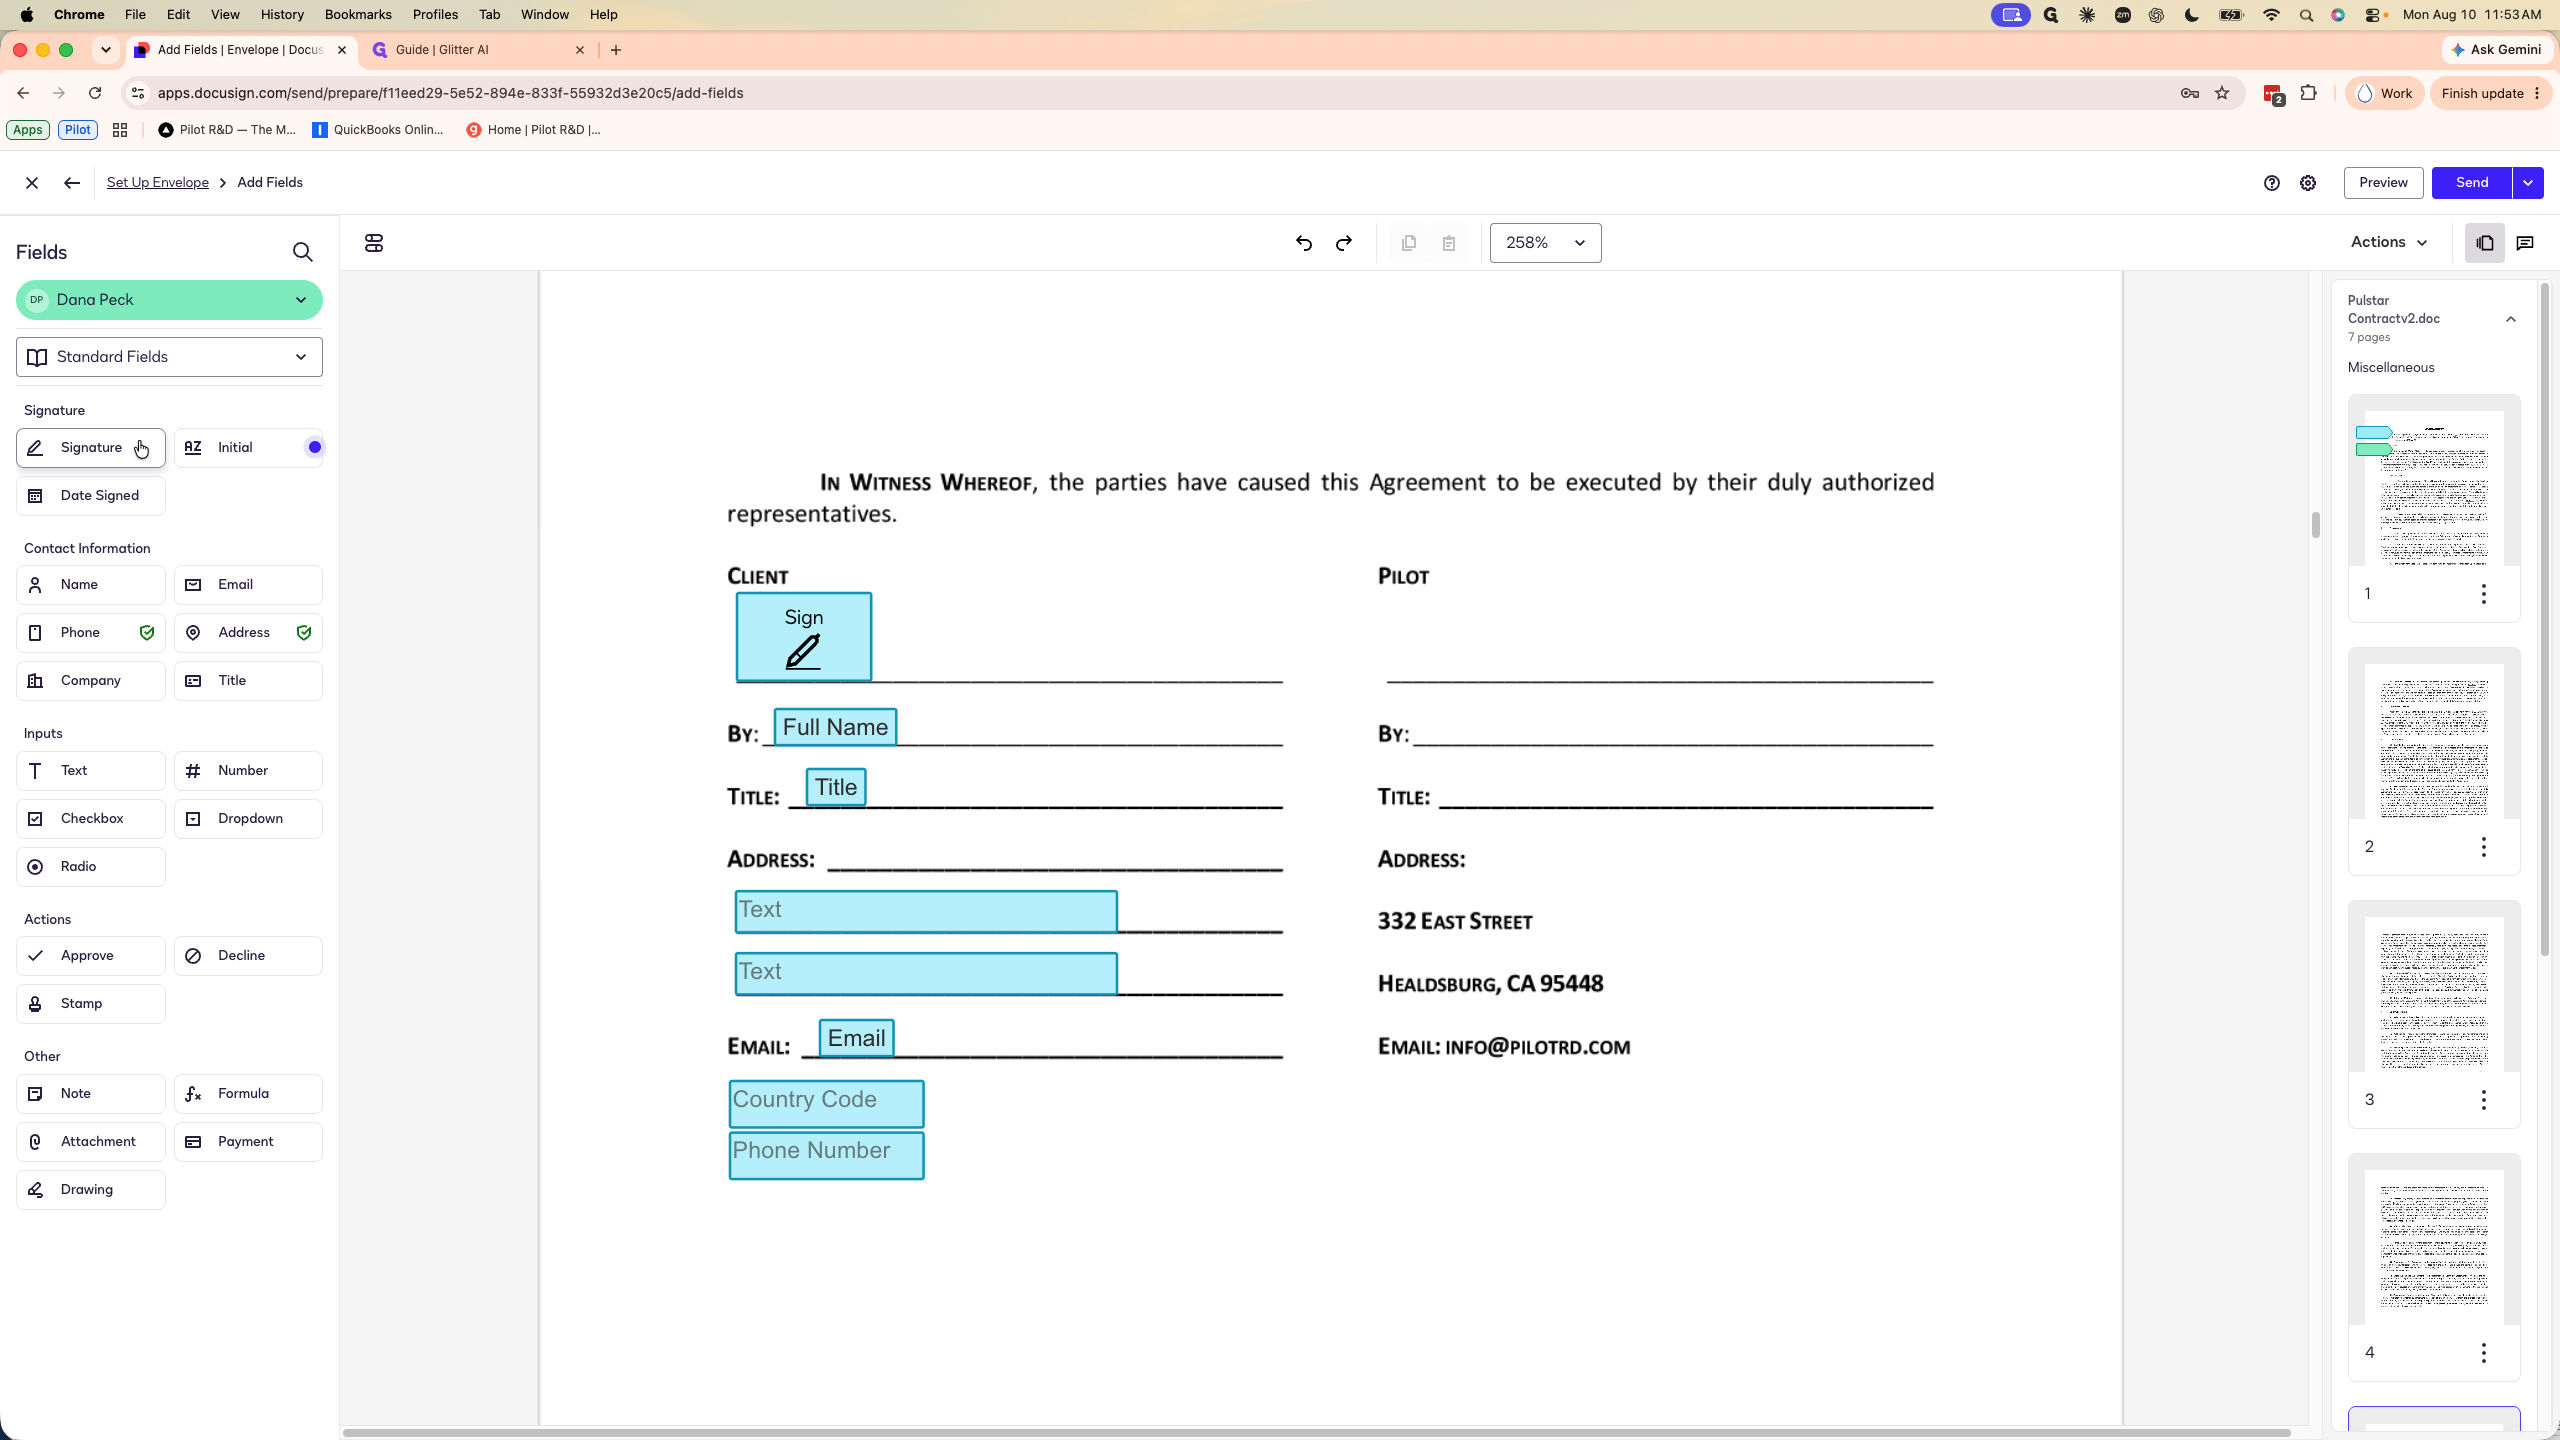Open page 3 options menu
2560x1440 pixels.
point(2483,1100)
